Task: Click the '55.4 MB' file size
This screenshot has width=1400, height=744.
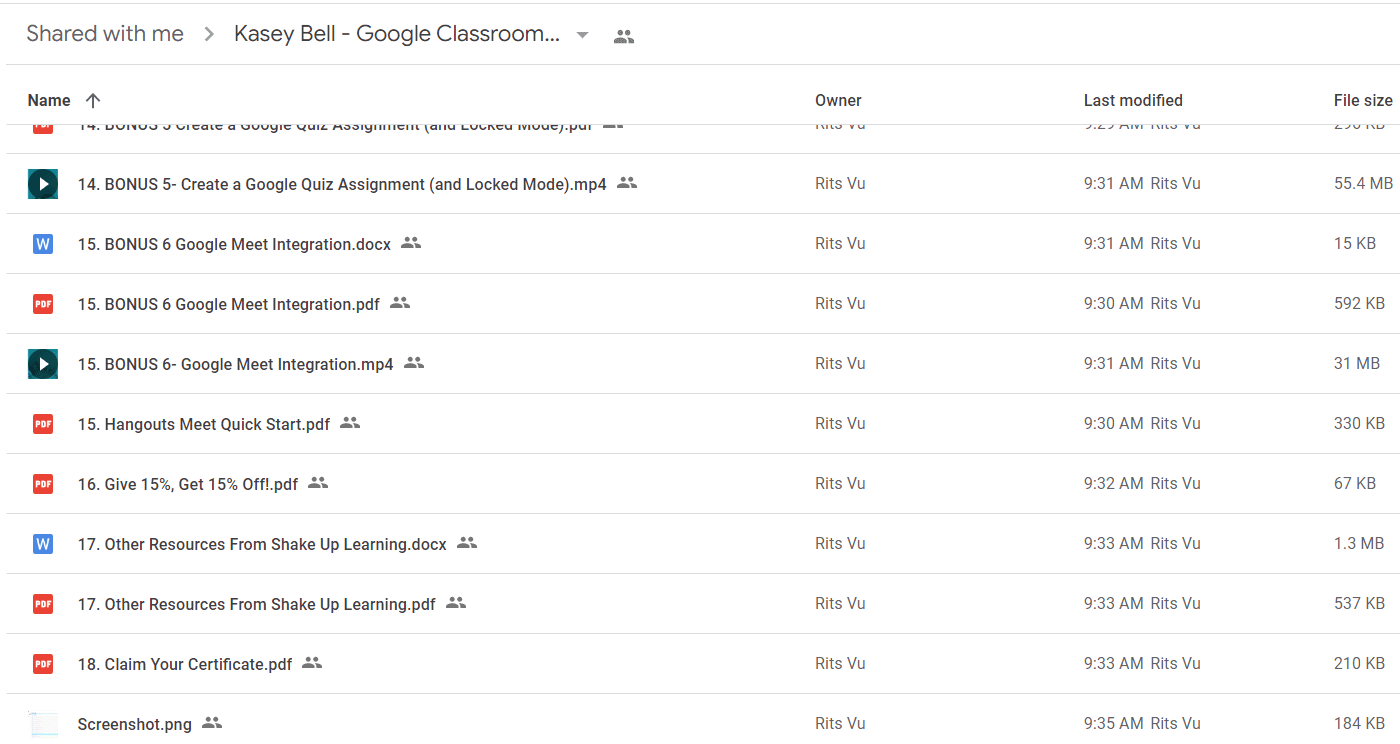Action: point(1363,184)
